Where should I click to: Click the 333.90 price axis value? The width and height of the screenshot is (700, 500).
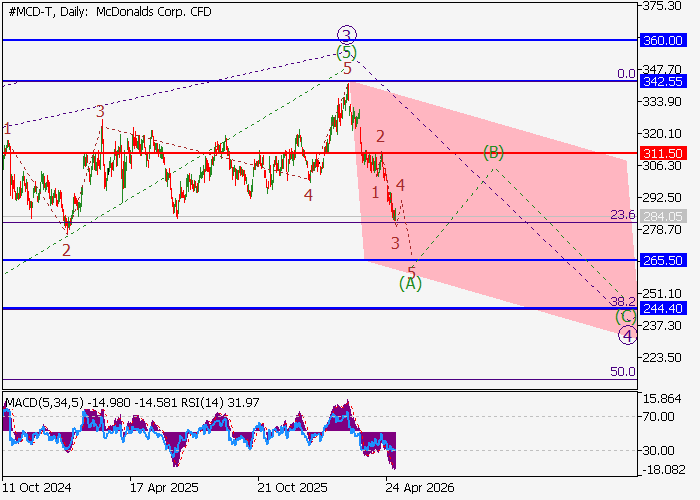[x=662, y=102]
